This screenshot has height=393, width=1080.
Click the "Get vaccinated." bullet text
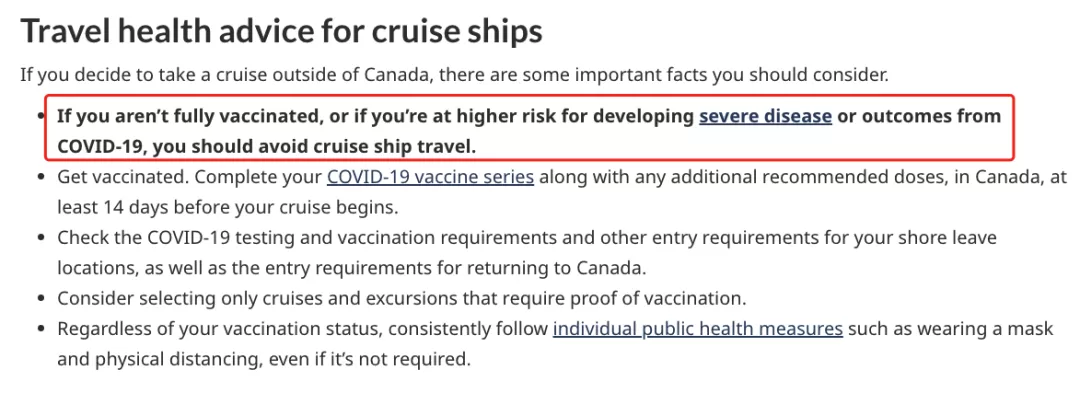(121, 178)
